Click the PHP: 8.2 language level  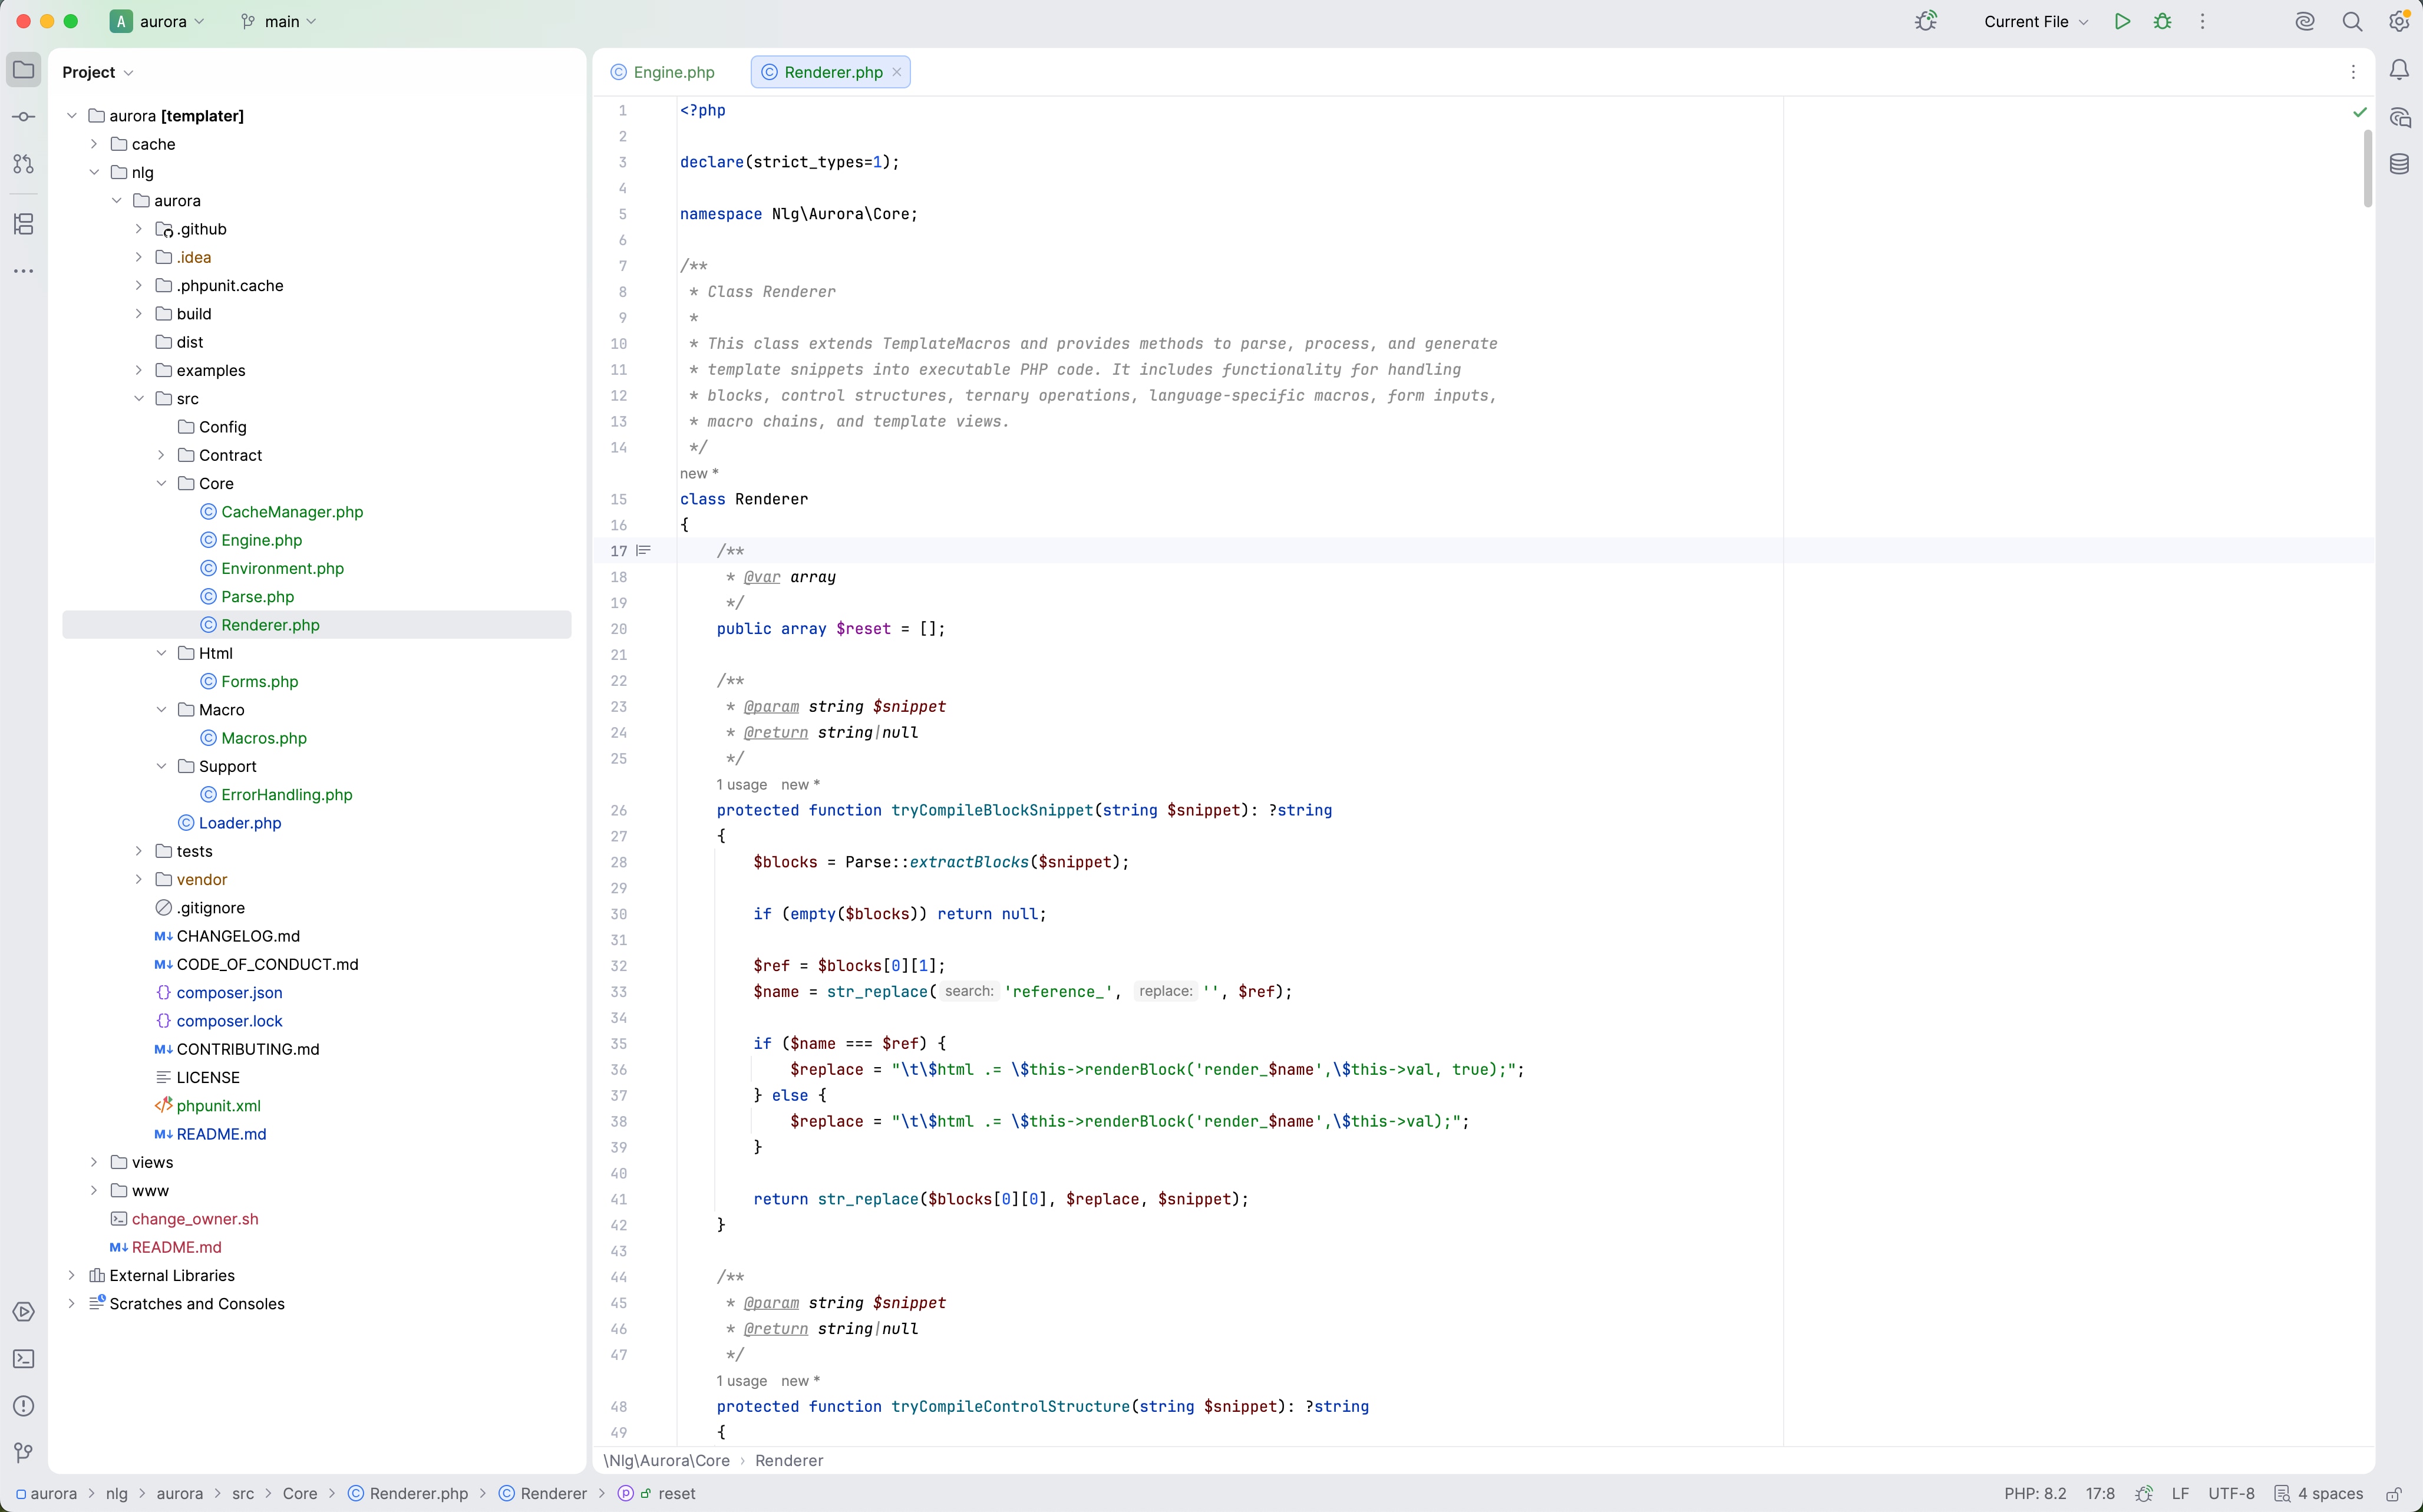[x=2035, y=1493]
